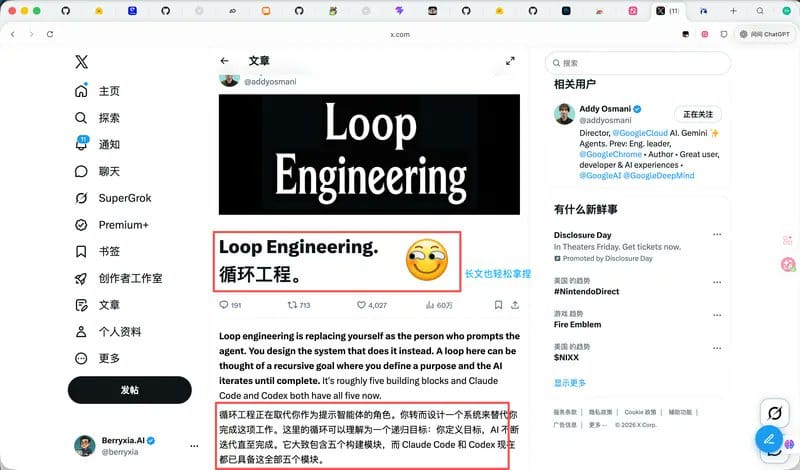Open the Loop Engineering cover image
The image size is (800, 470).
369,154
